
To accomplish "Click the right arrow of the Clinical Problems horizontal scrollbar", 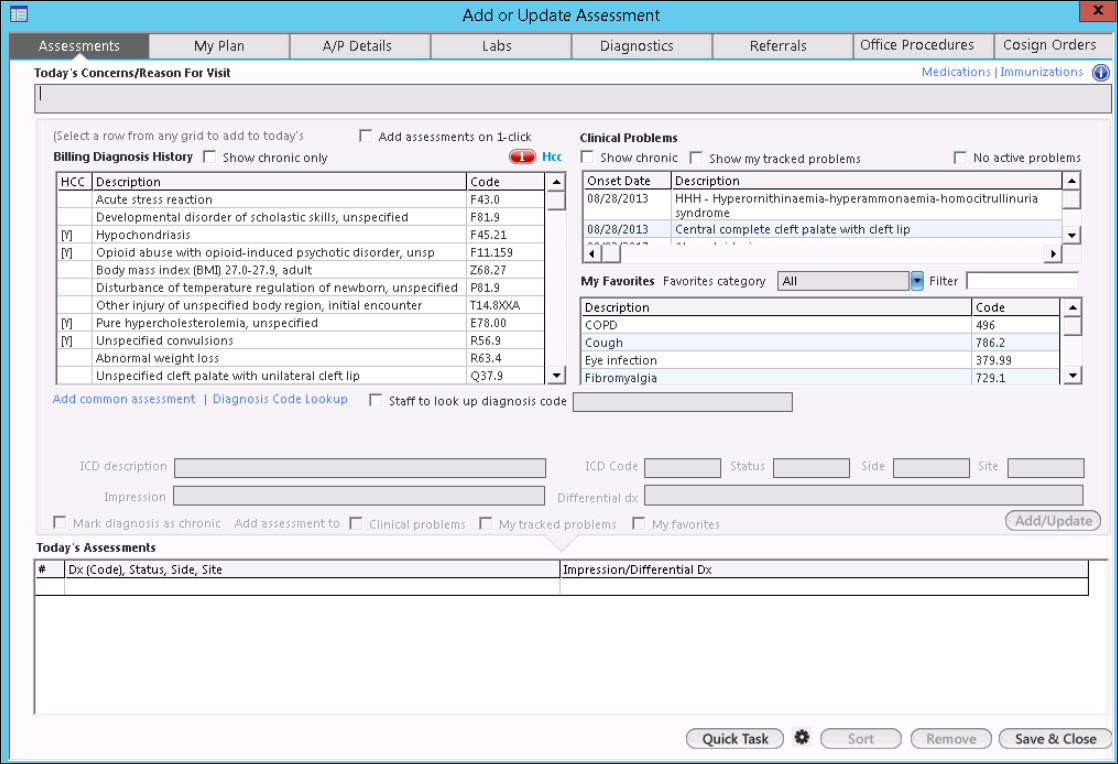I will 1052,254.
